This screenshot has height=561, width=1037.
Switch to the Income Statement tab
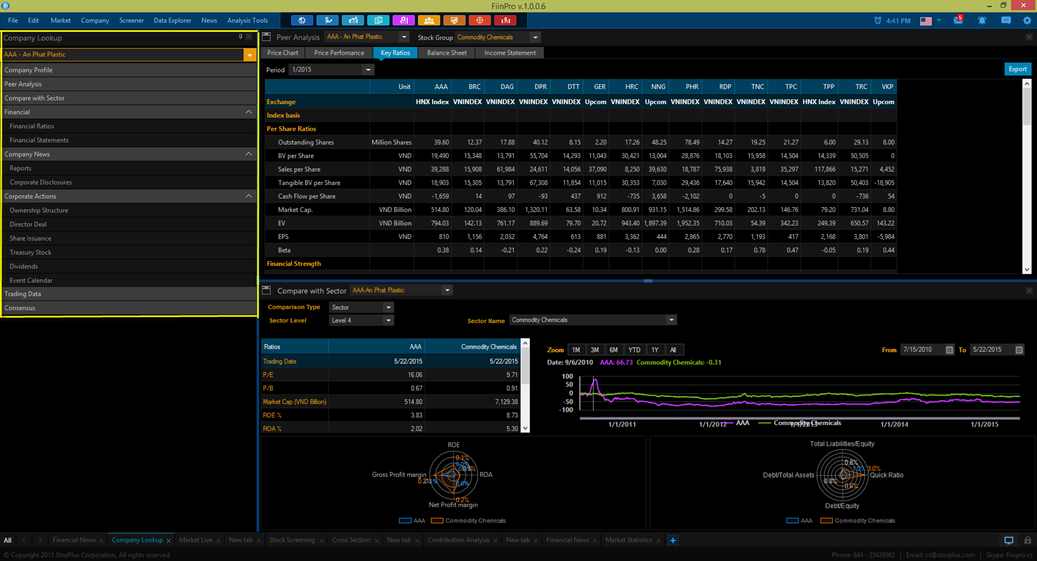click(510, 52)
